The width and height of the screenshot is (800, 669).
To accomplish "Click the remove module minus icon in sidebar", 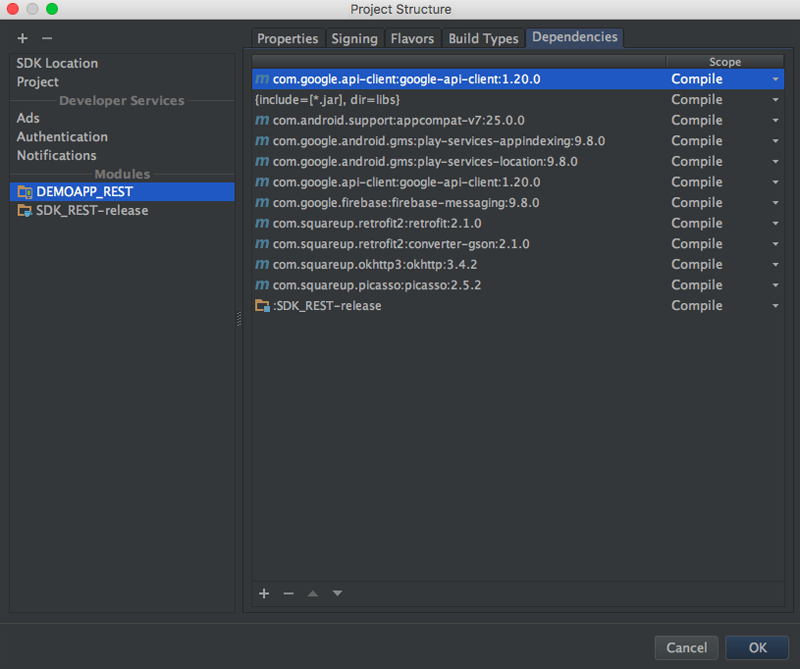I will tap(47, 38).
